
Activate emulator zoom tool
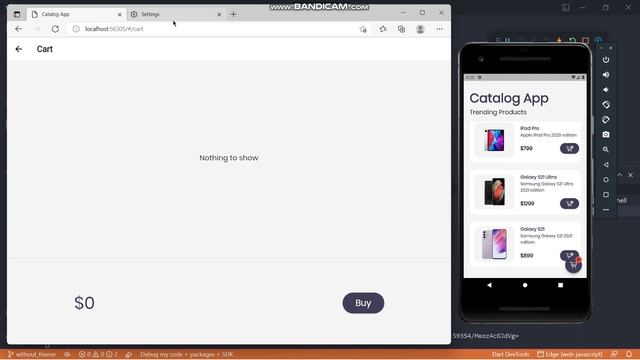click(x=606, y=150)
